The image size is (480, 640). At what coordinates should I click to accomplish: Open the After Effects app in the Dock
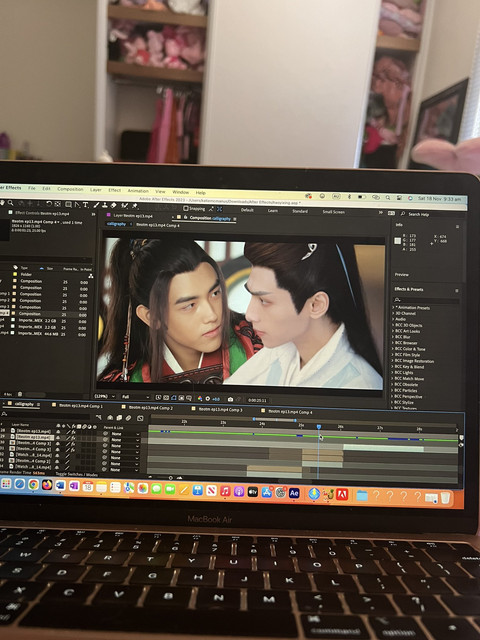click(294, 493)
